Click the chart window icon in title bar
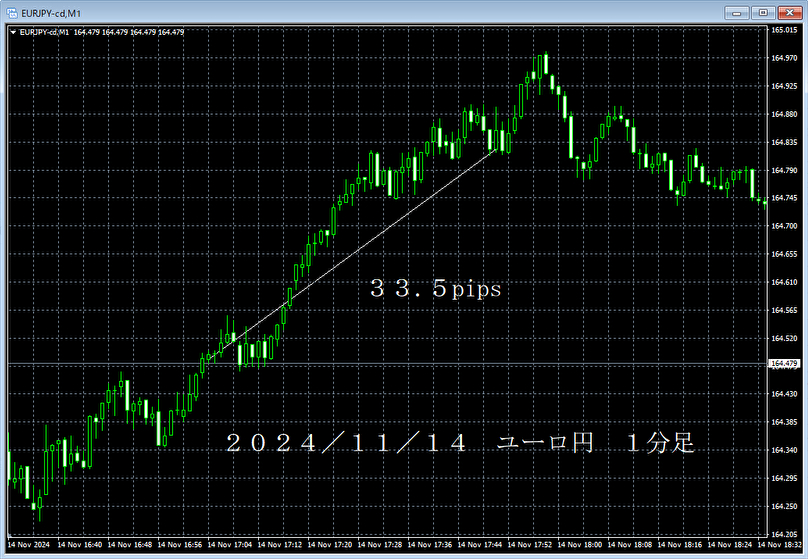Viewport: 808px width, 559px height. point(12,12)
